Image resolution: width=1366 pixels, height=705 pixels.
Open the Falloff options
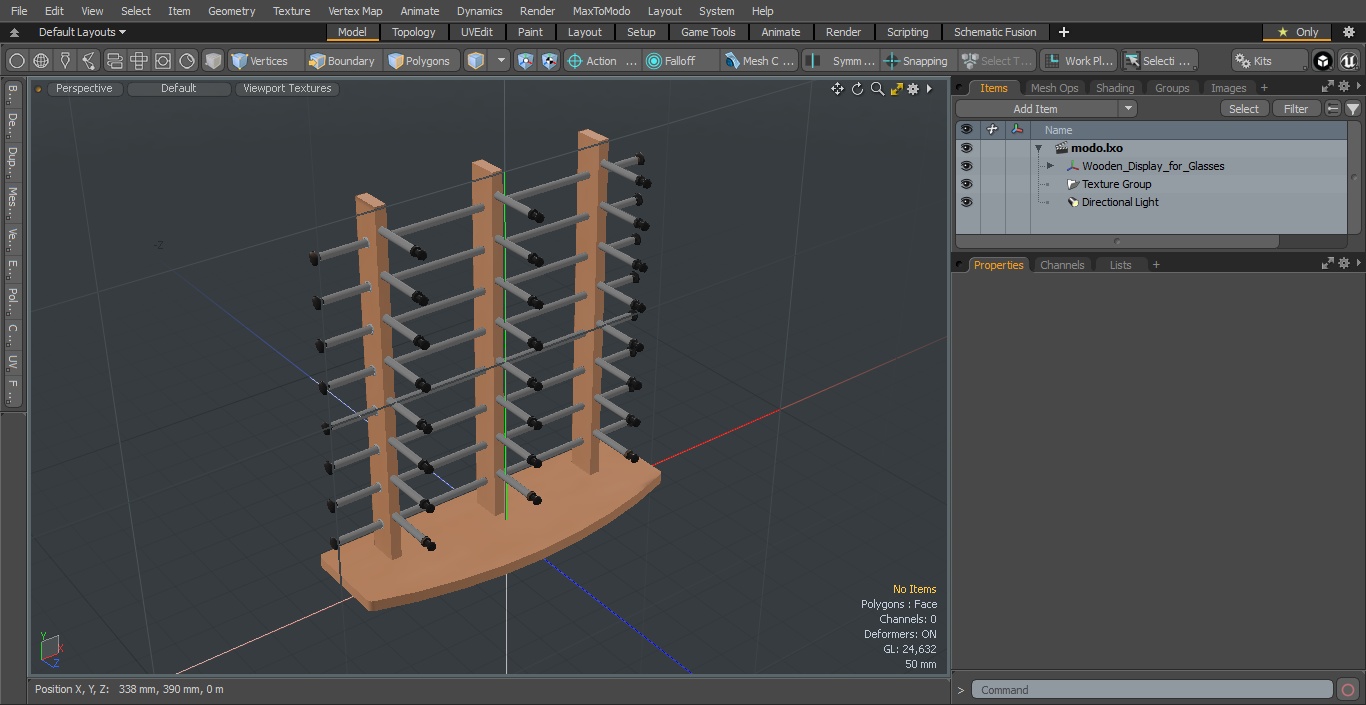tap(681, 61)
